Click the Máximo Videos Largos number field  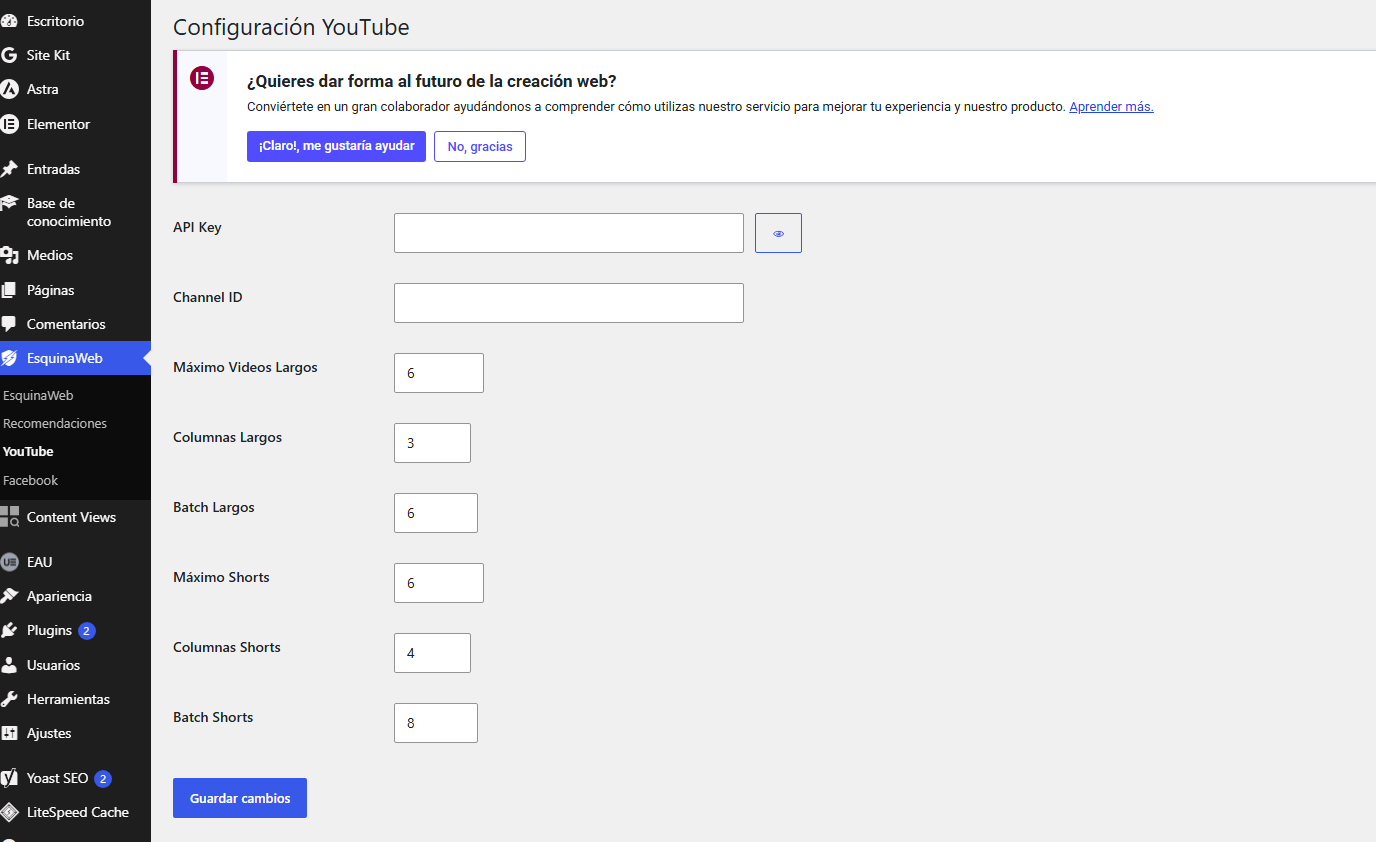(439, 373)
